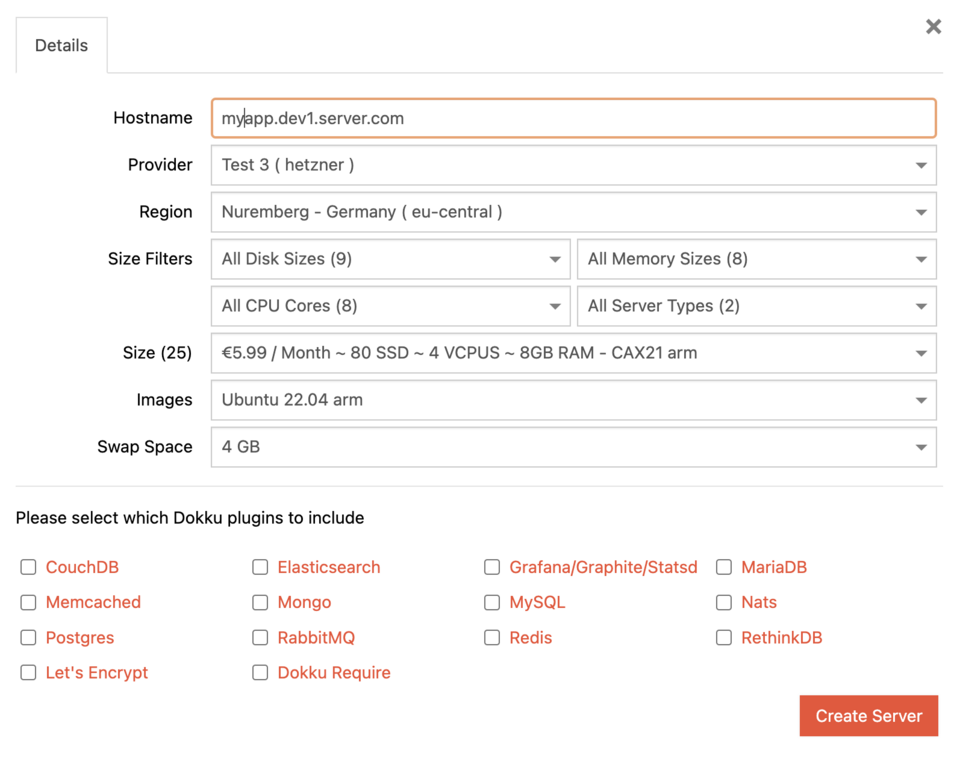Open the Elasticsearch plugin link

(329, 567)
